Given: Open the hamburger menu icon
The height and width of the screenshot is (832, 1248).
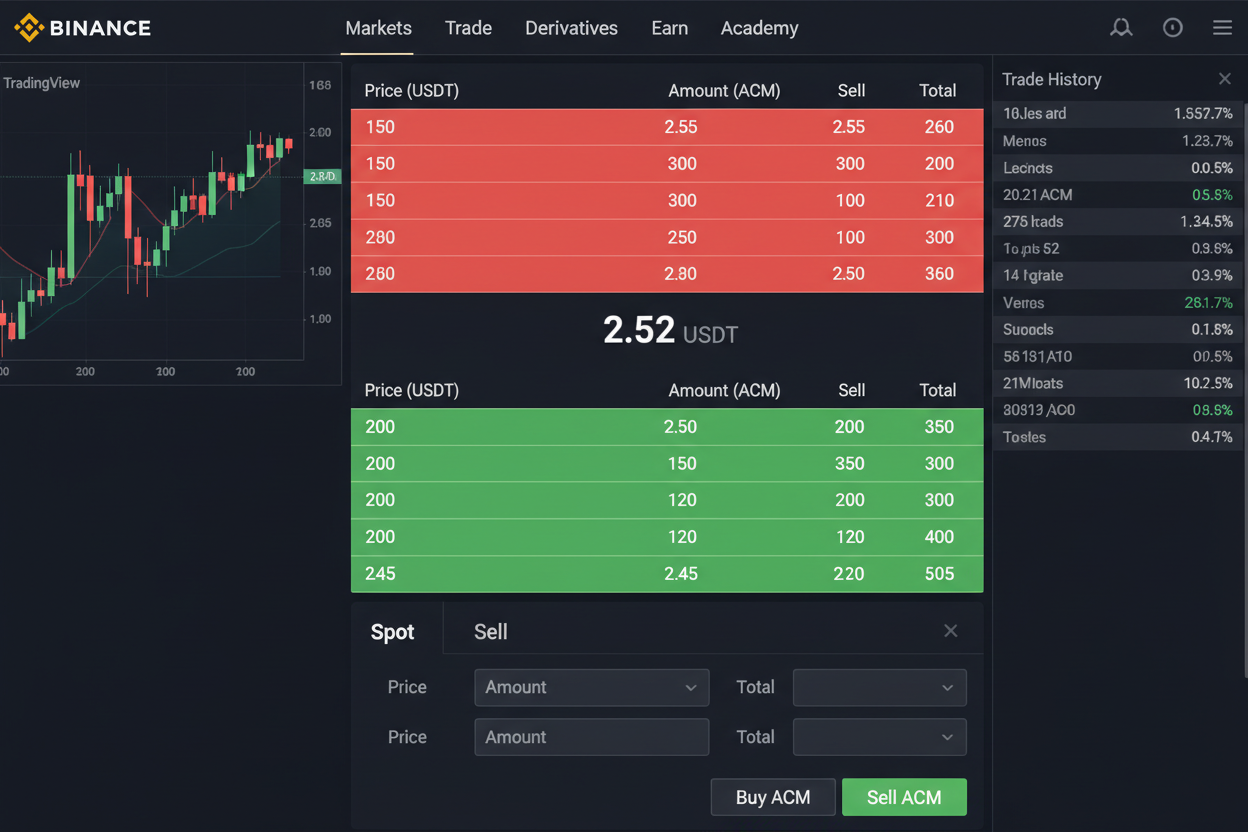Looking at the screenshot, I should [x=1222, y=27].
